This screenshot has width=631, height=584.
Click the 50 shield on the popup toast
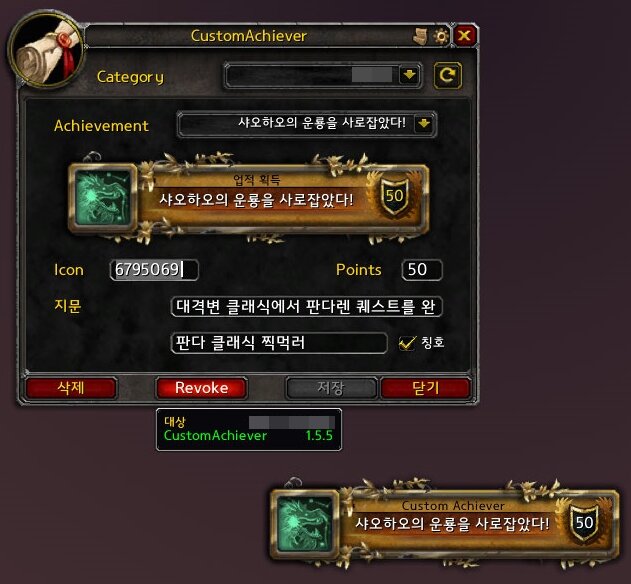584,522
